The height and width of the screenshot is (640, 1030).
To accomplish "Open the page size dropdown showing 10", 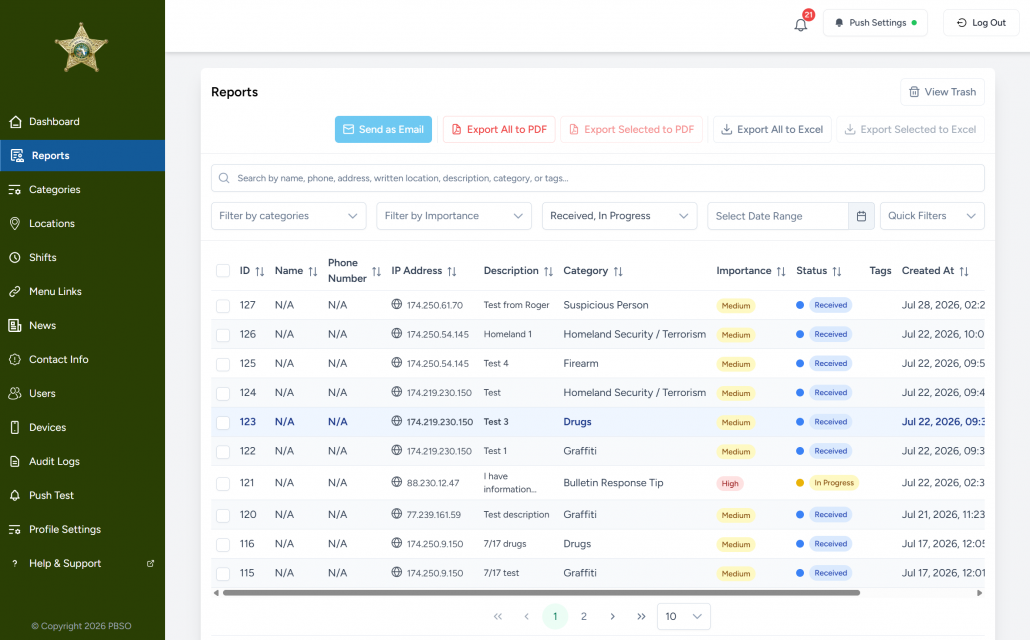I will tap(683, 616).
